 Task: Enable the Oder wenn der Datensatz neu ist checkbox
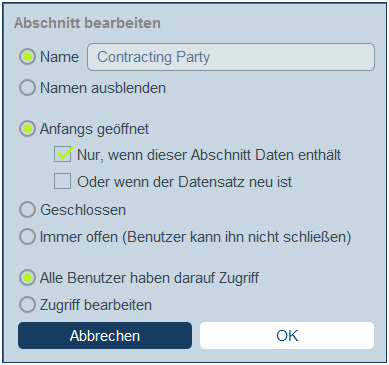pyautogui.click(x=63, y=181)
